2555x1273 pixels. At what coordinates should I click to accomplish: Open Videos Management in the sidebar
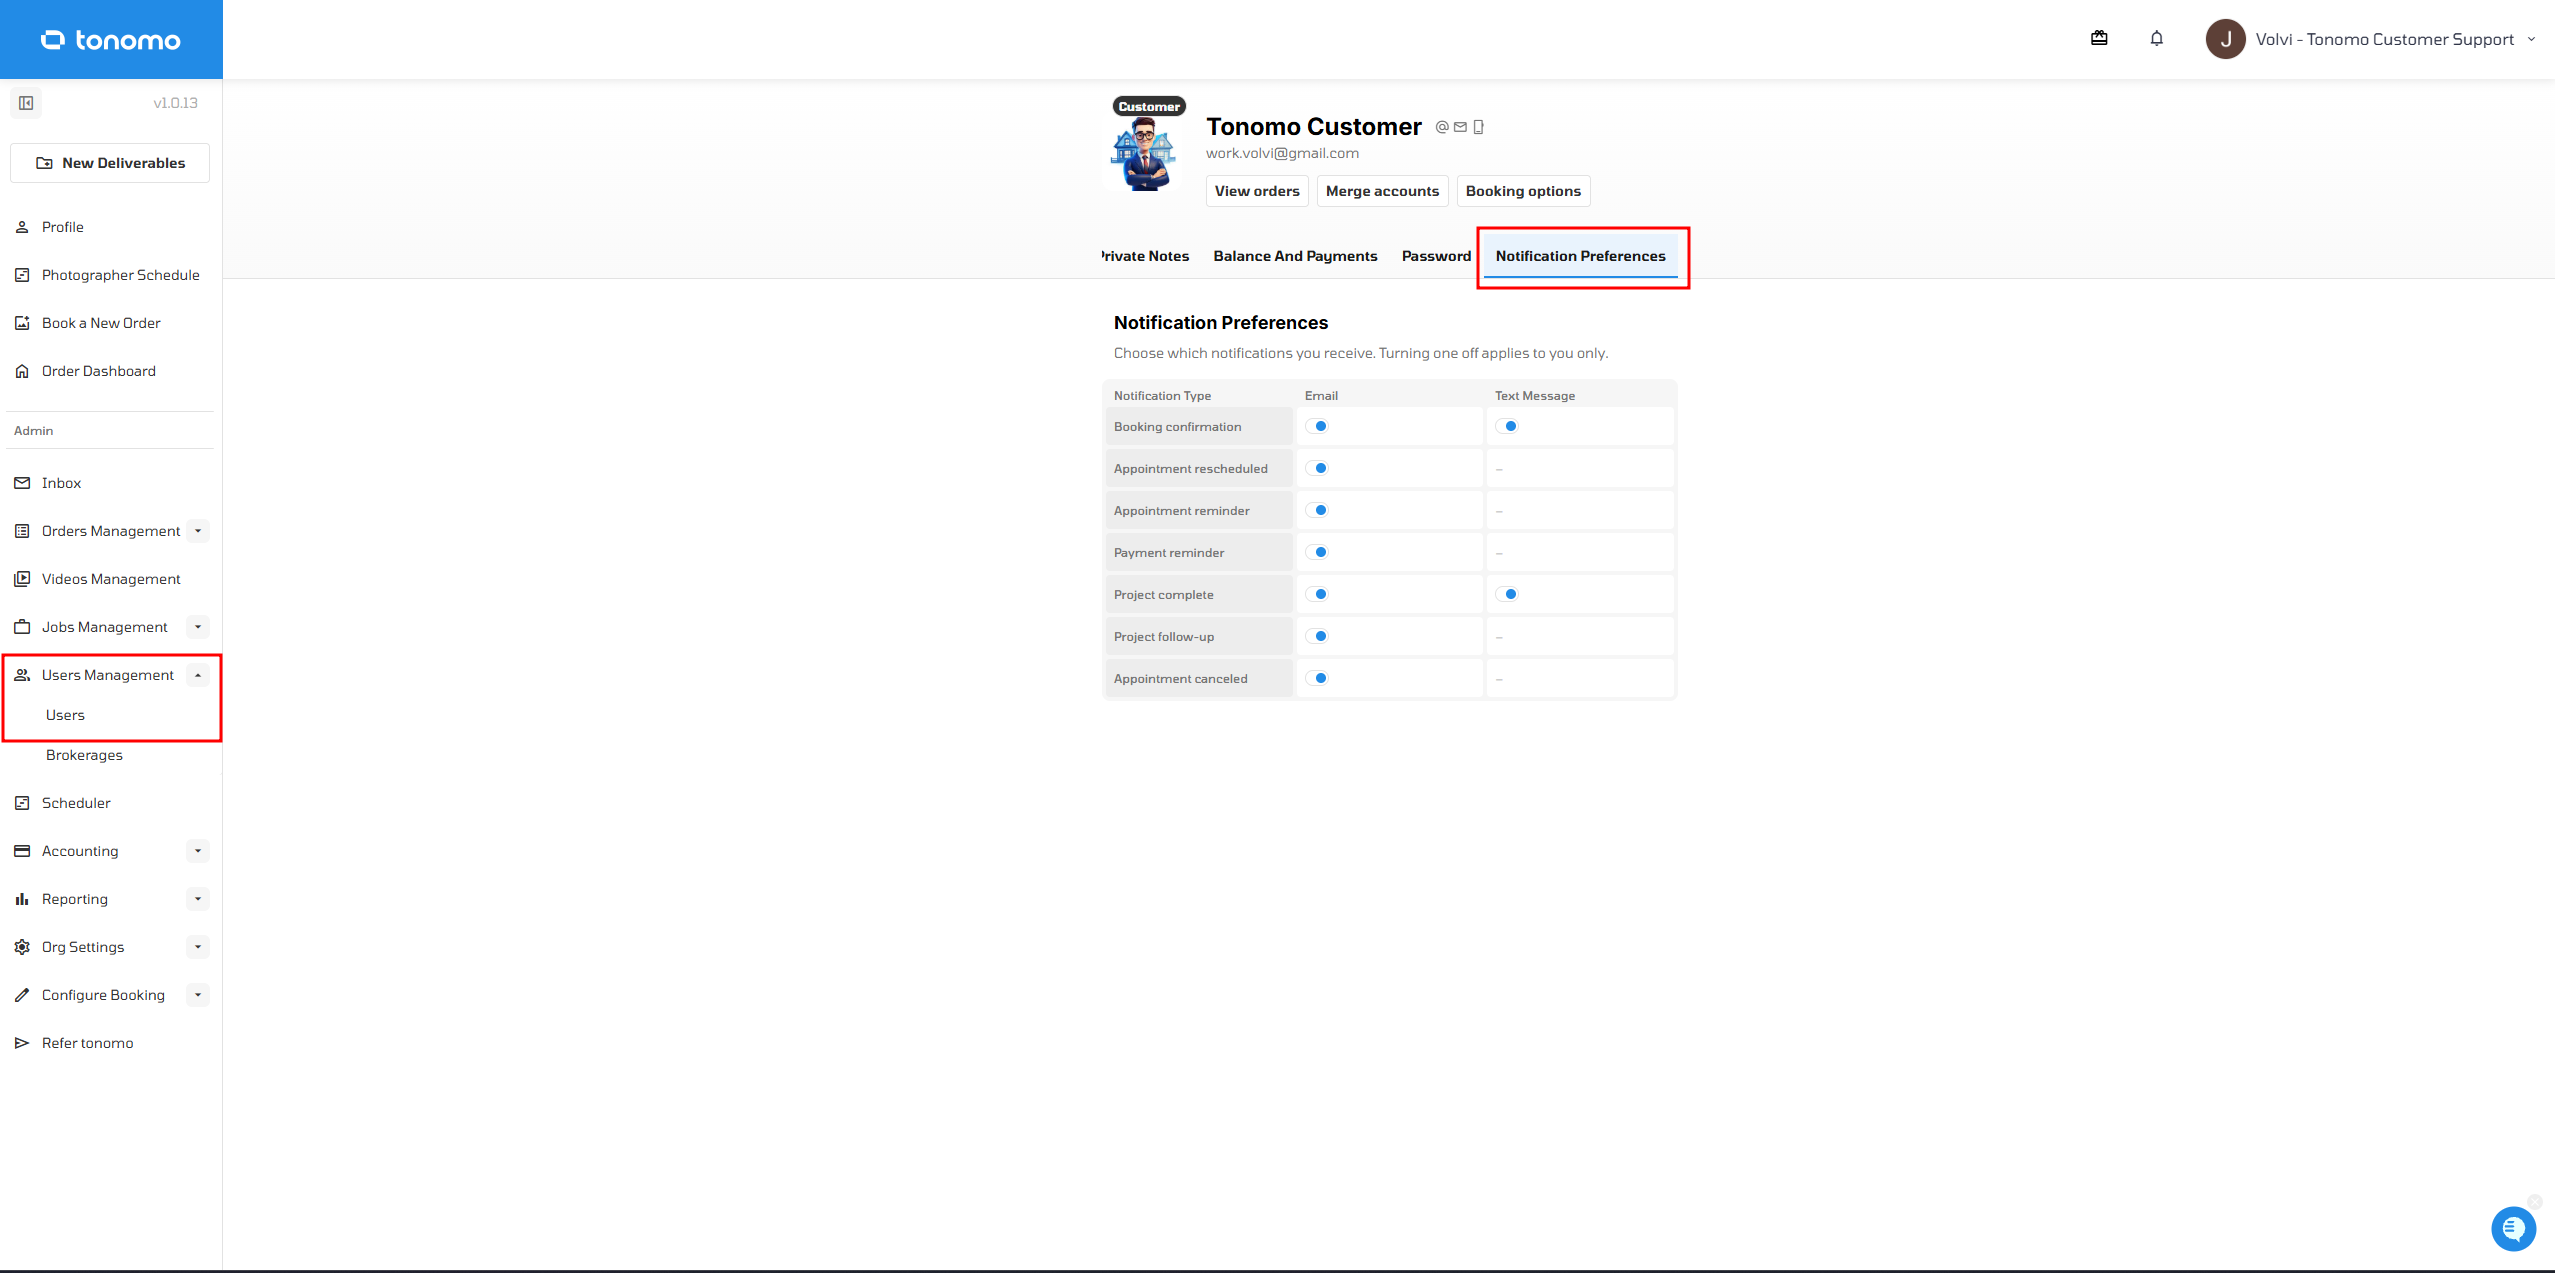click(110, 579)
